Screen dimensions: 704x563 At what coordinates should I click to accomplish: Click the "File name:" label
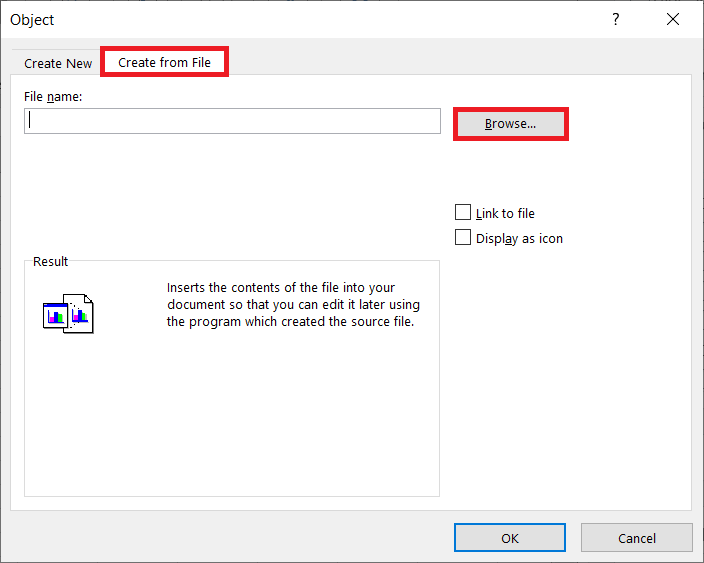tap(52, 97)
